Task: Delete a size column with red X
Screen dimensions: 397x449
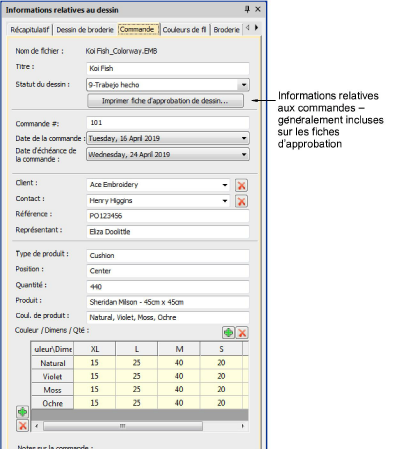Action: (242, 332)
